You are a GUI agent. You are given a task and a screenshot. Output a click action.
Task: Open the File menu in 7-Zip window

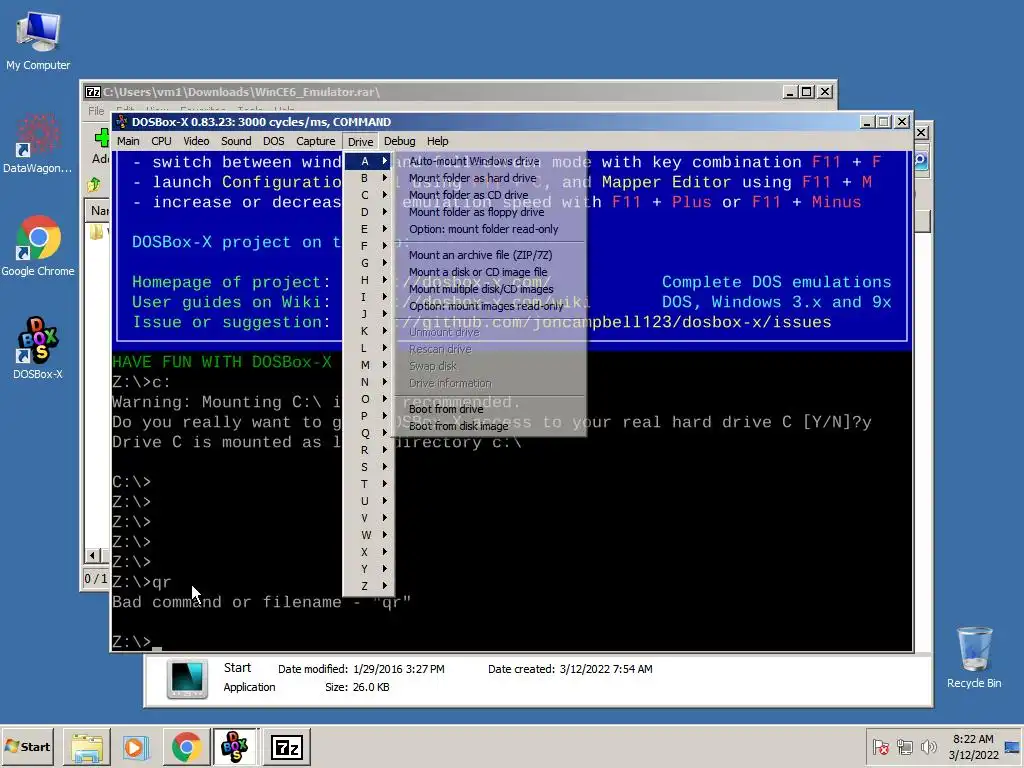point(96,110)
